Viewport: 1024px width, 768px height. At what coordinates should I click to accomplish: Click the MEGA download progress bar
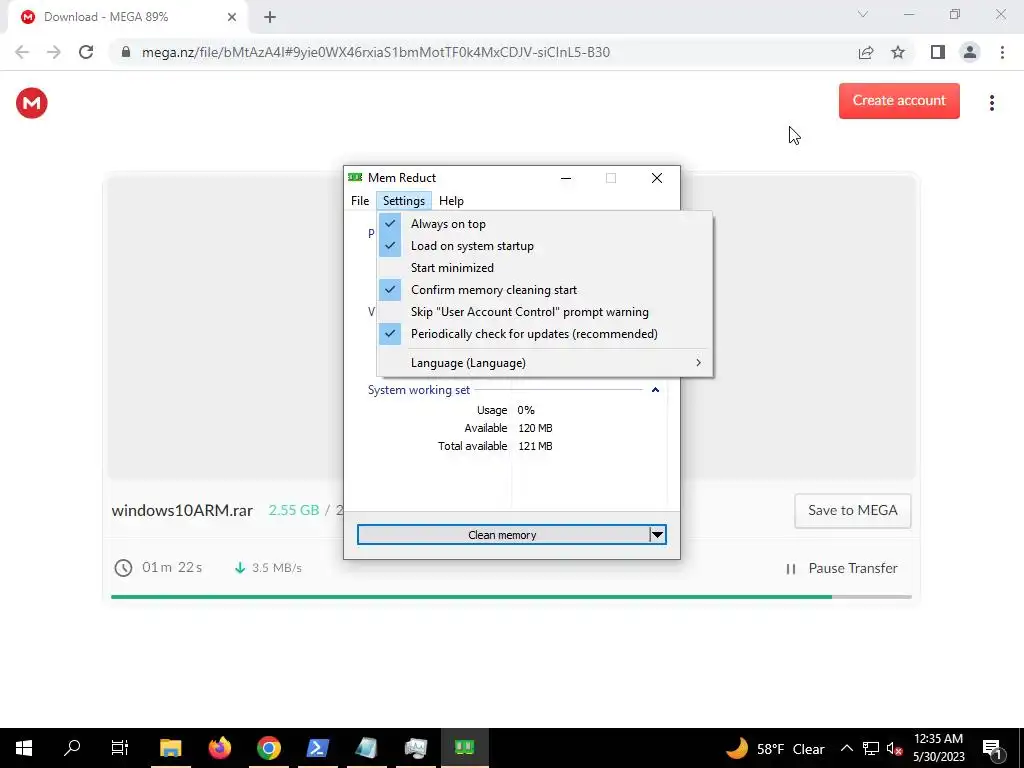point(511,597)
